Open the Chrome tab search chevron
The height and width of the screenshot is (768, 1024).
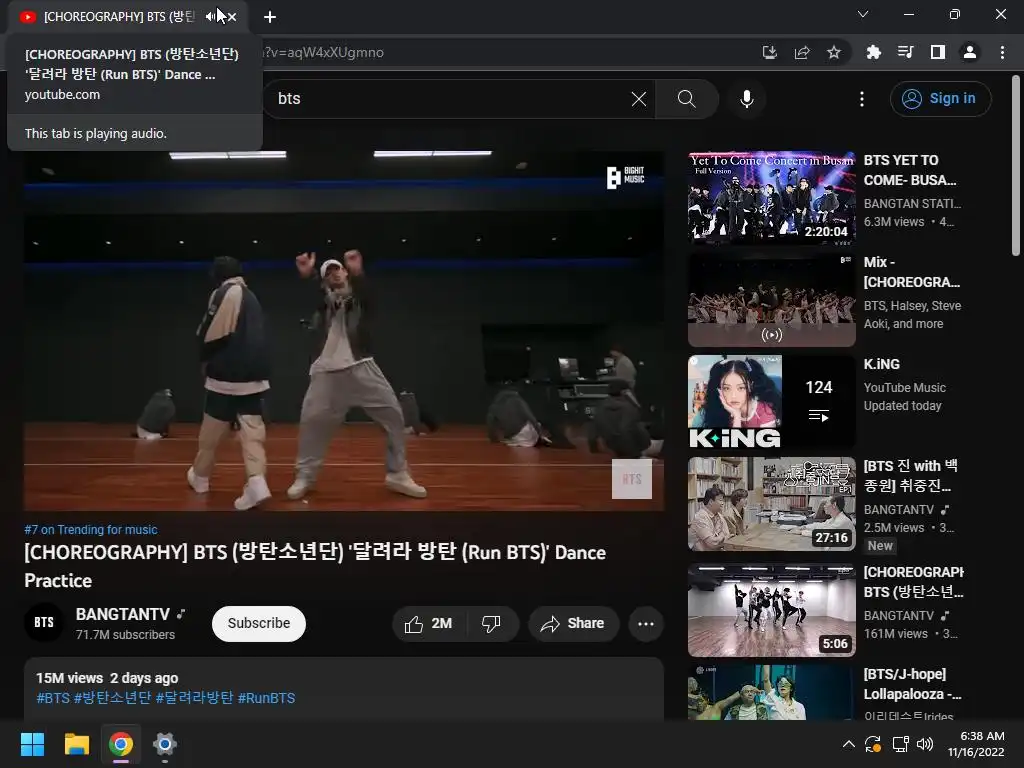[x=863, y=14]
